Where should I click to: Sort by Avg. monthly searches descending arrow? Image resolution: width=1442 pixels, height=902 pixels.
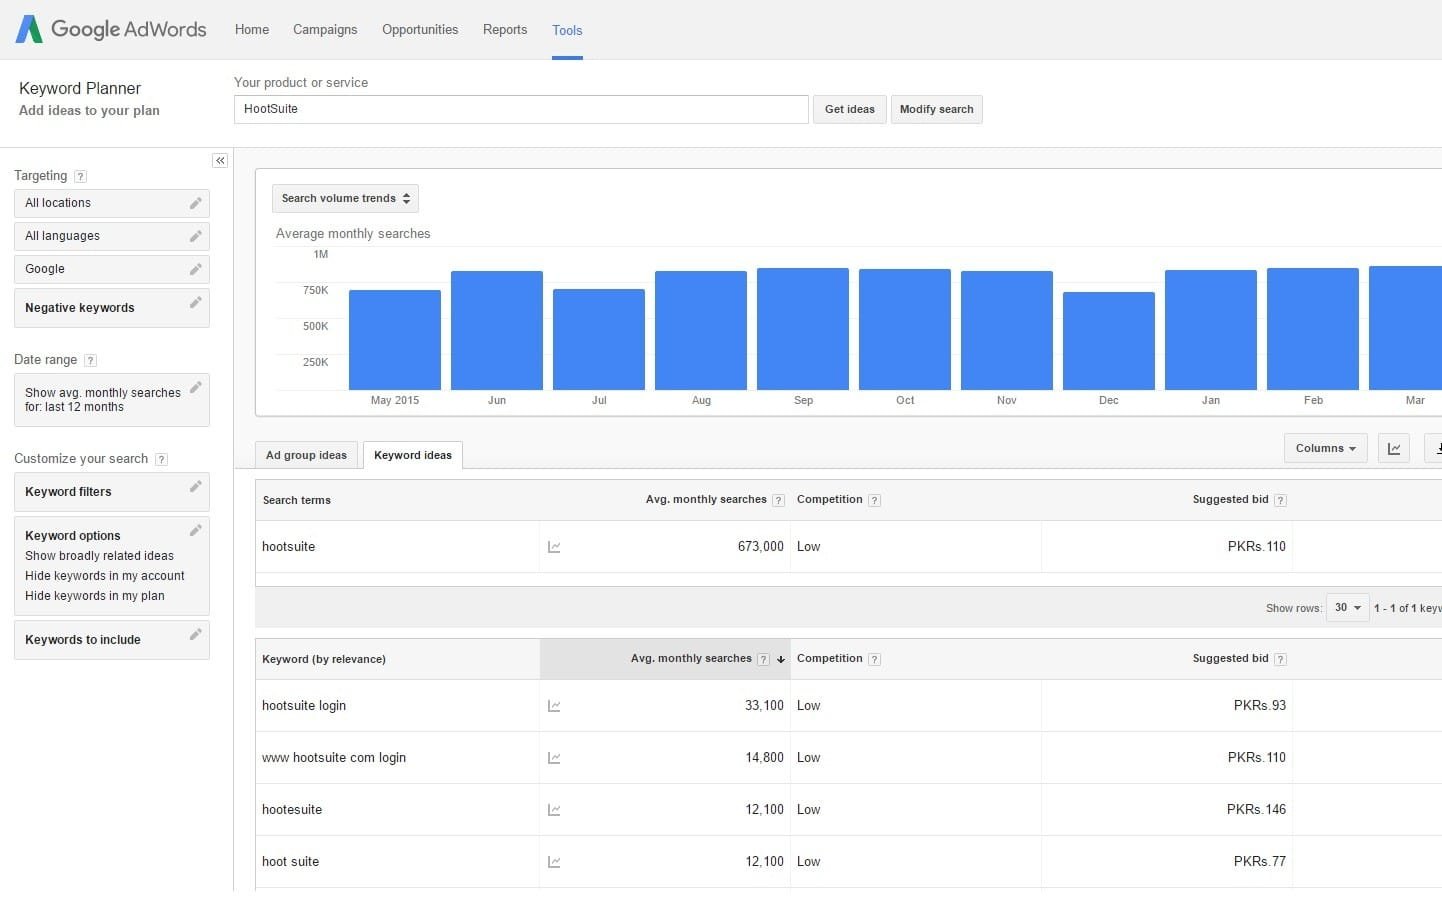tap(781, 659)
